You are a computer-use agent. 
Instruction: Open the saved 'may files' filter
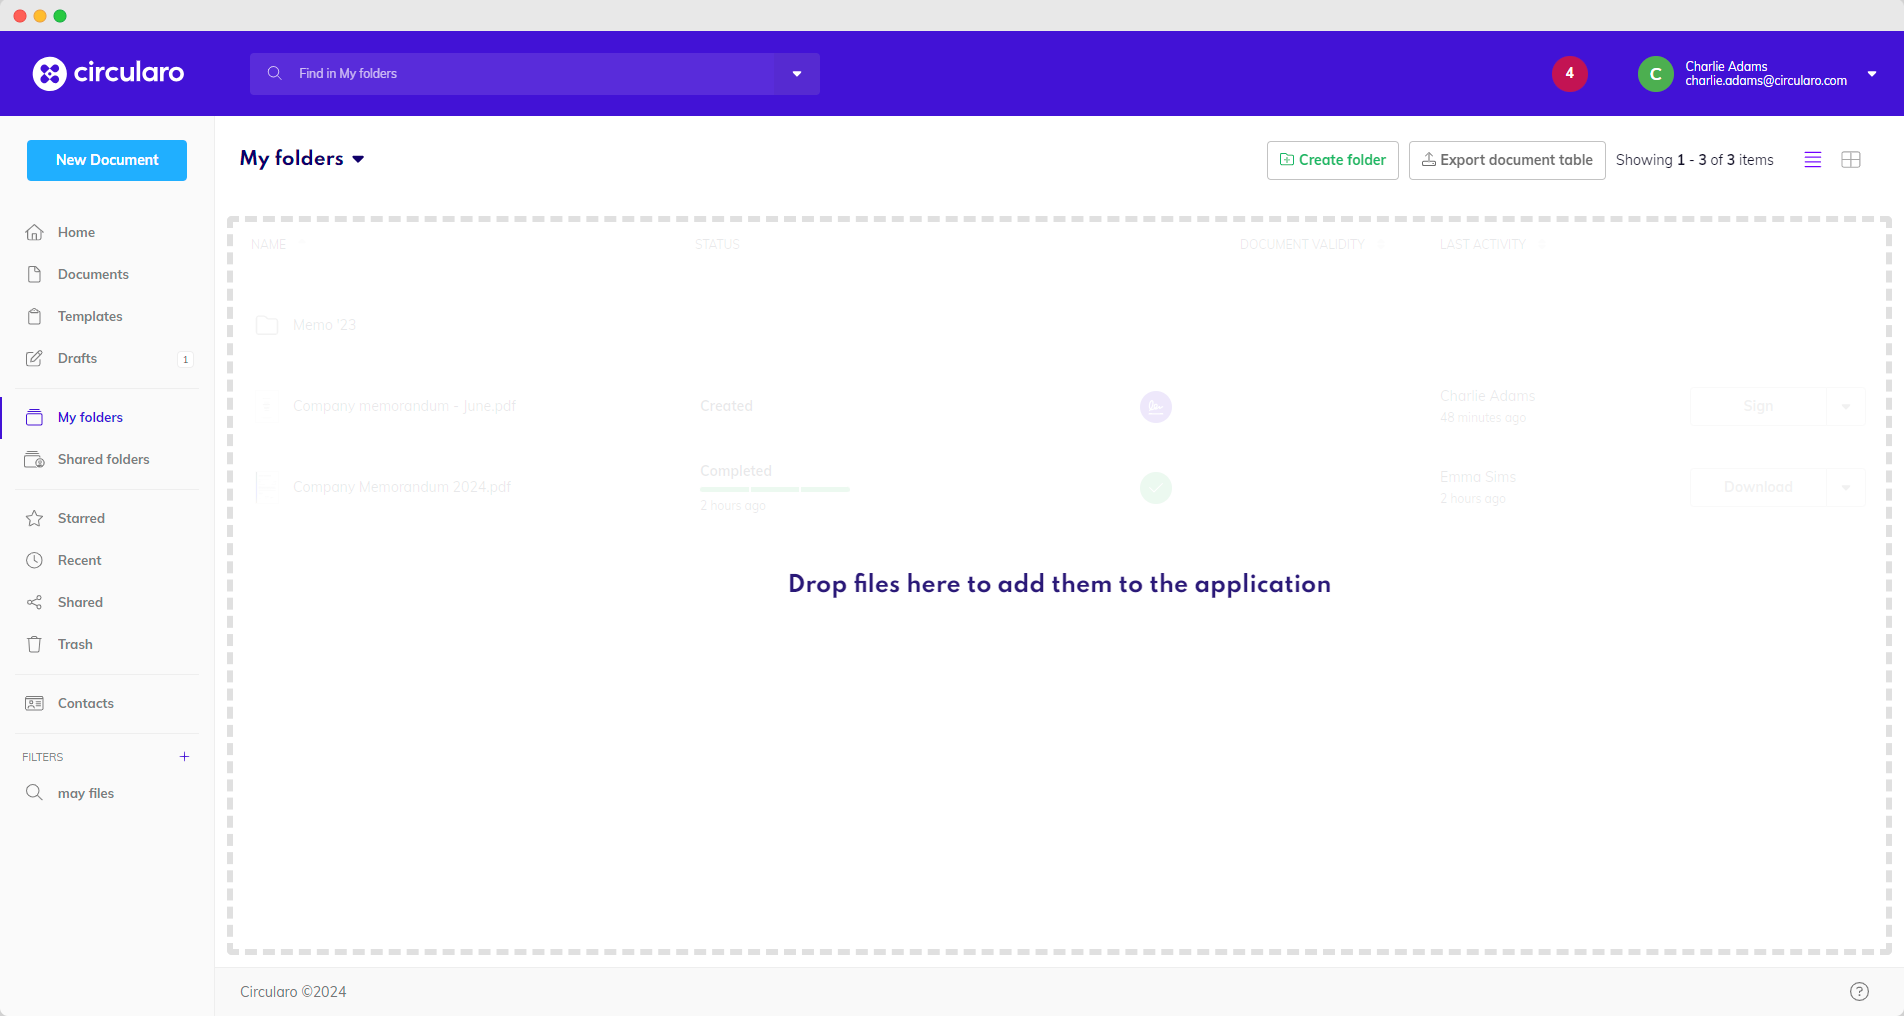tap(86, 793)
